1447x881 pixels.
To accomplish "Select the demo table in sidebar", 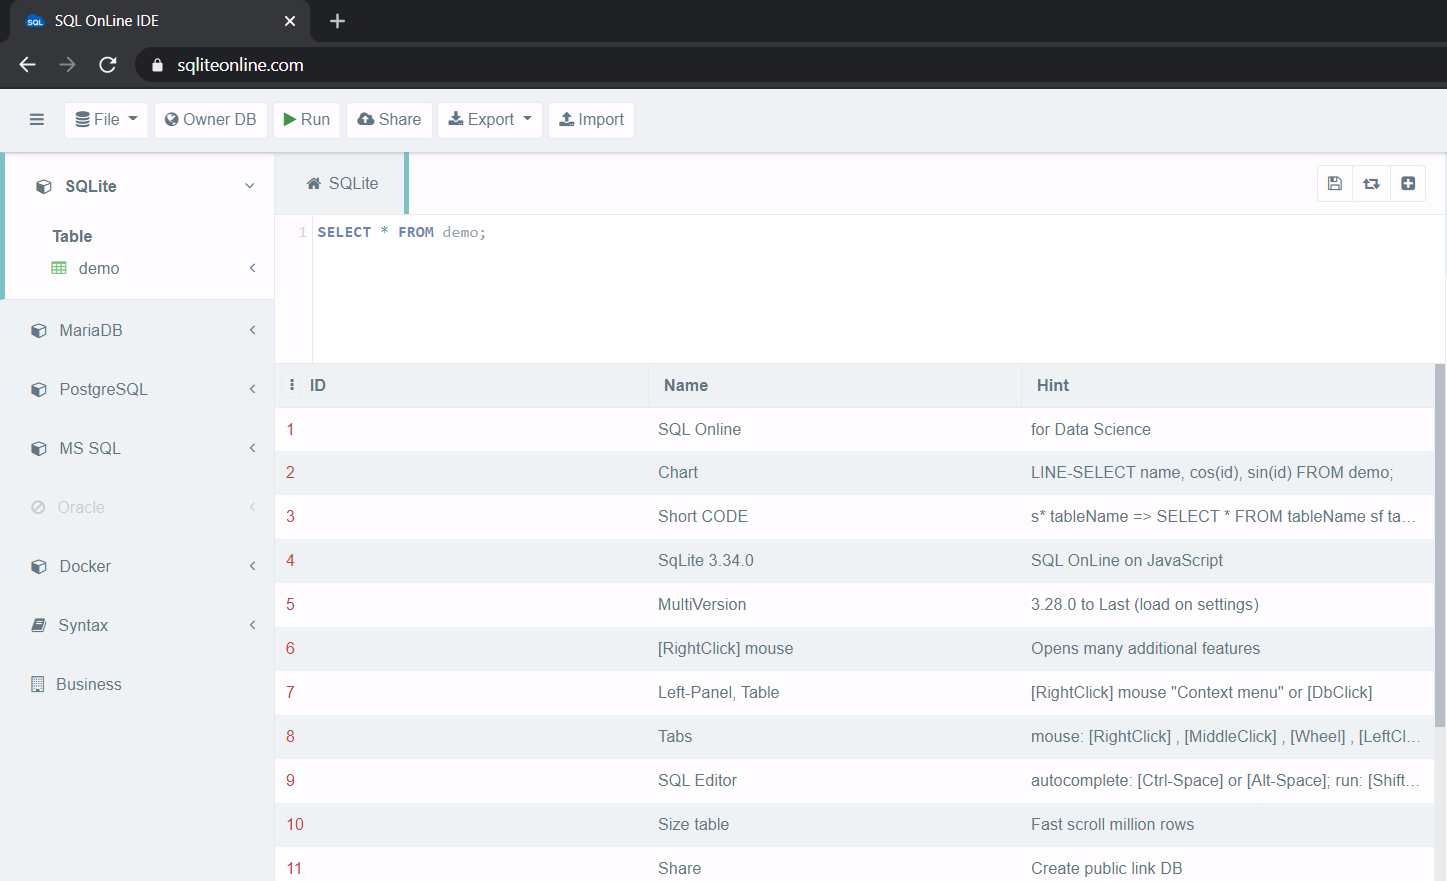I will [99, 268].
